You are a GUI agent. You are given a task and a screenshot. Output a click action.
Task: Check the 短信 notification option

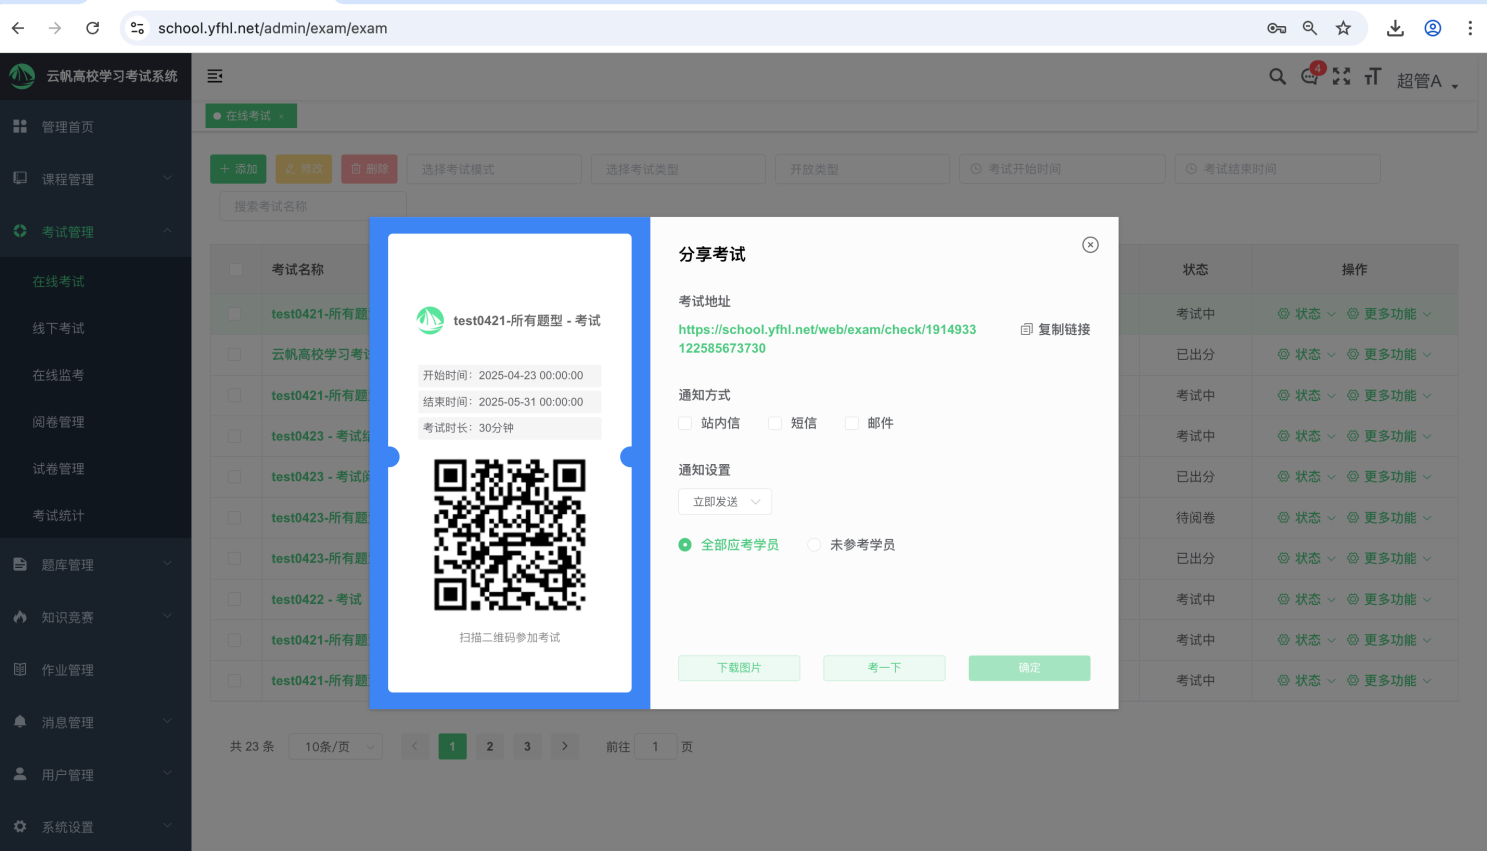[775, 423]
